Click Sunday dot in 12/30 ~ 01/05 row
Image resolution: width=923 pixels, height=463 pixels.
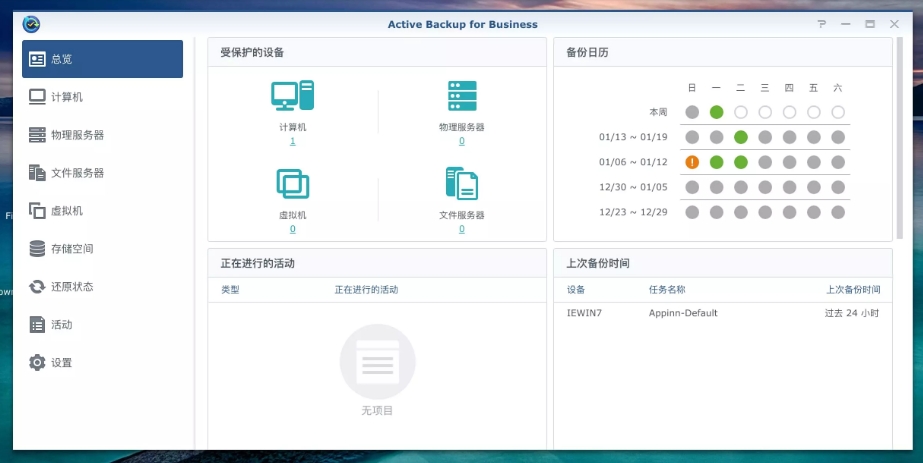[692, 187]
